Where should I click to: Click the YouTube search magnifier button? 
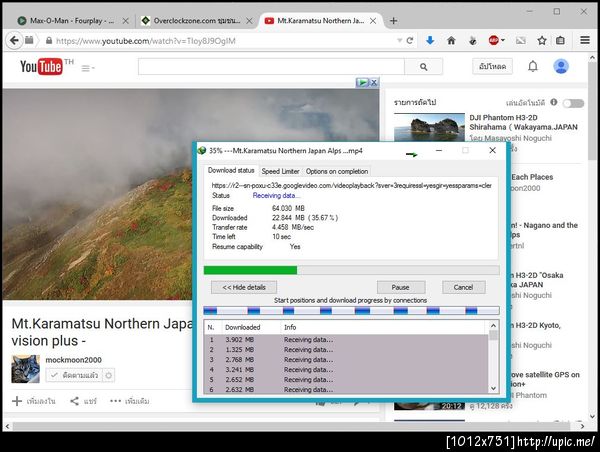(424, 67)
